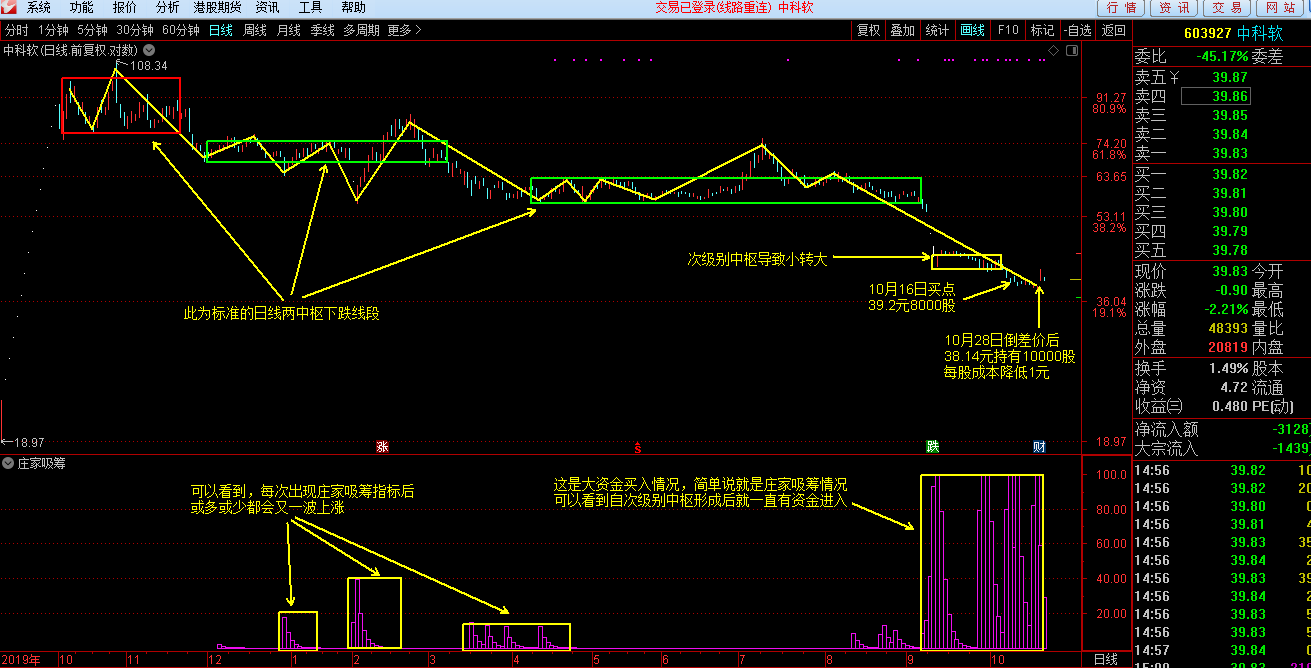The width and height of the screenshot is (1311, 668).
Task: Remove stock via -自选 button
Action: [x=1077, y=30]
